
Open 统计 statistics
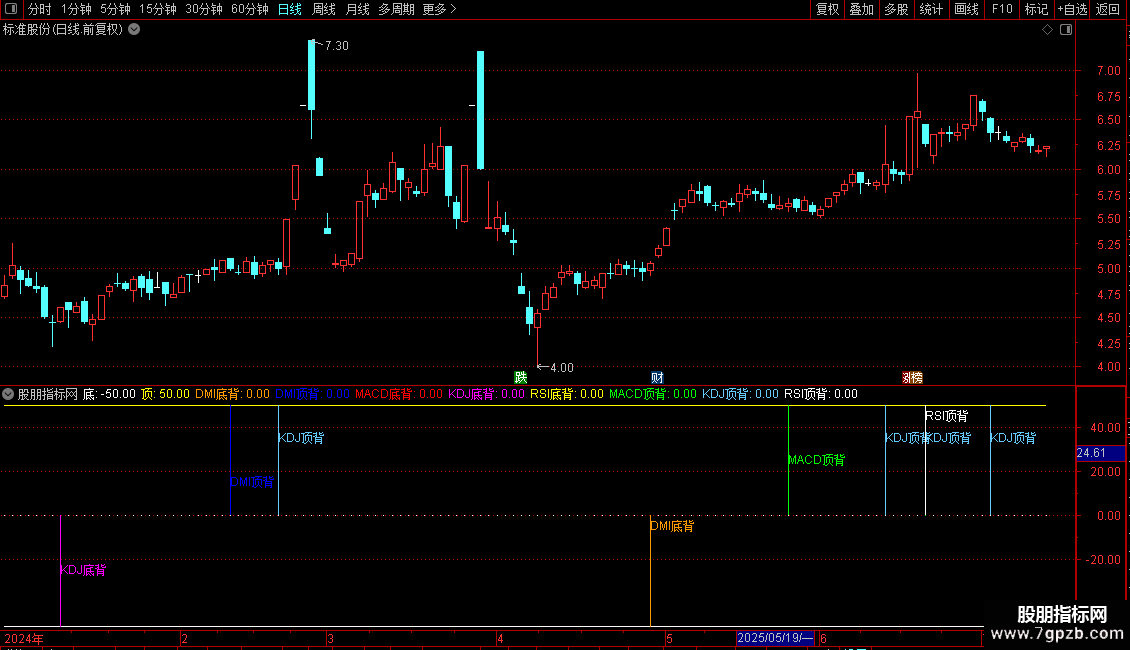(930, 9)
